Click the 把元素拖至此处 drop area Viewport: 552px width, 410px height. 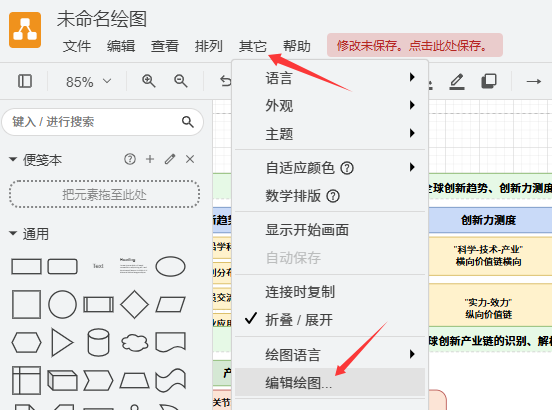(105, 194)
